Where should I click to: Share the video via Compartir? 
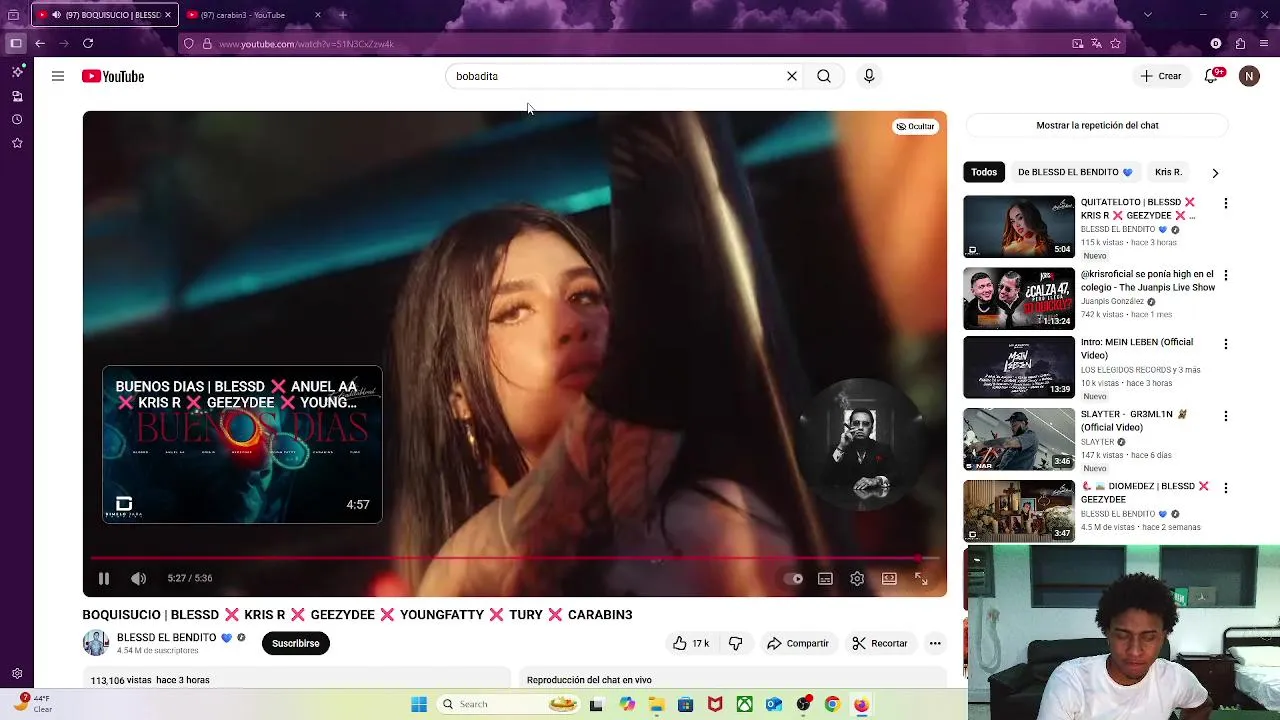click(x=798, y=643)
